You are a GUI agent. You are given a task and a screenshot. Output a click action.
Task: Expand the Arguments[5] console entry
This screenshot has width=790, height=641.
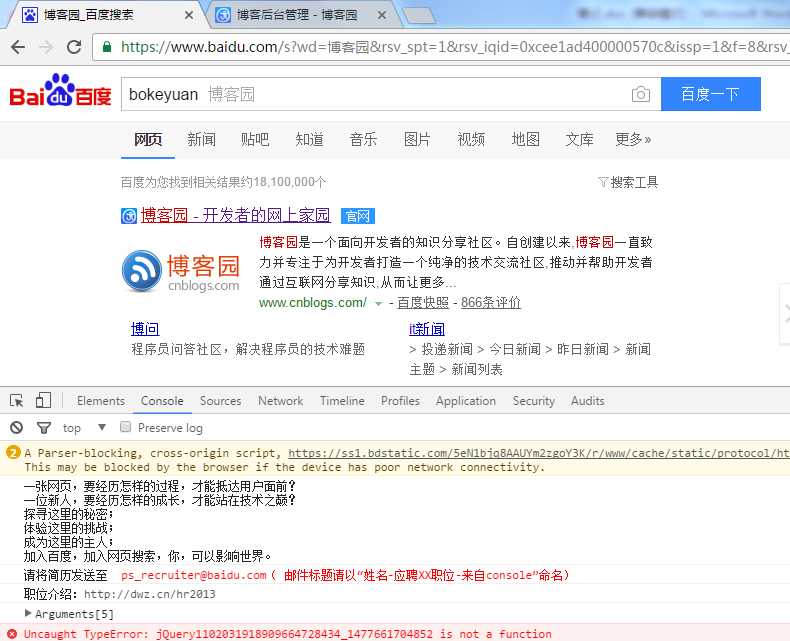(x=28, y=613)
